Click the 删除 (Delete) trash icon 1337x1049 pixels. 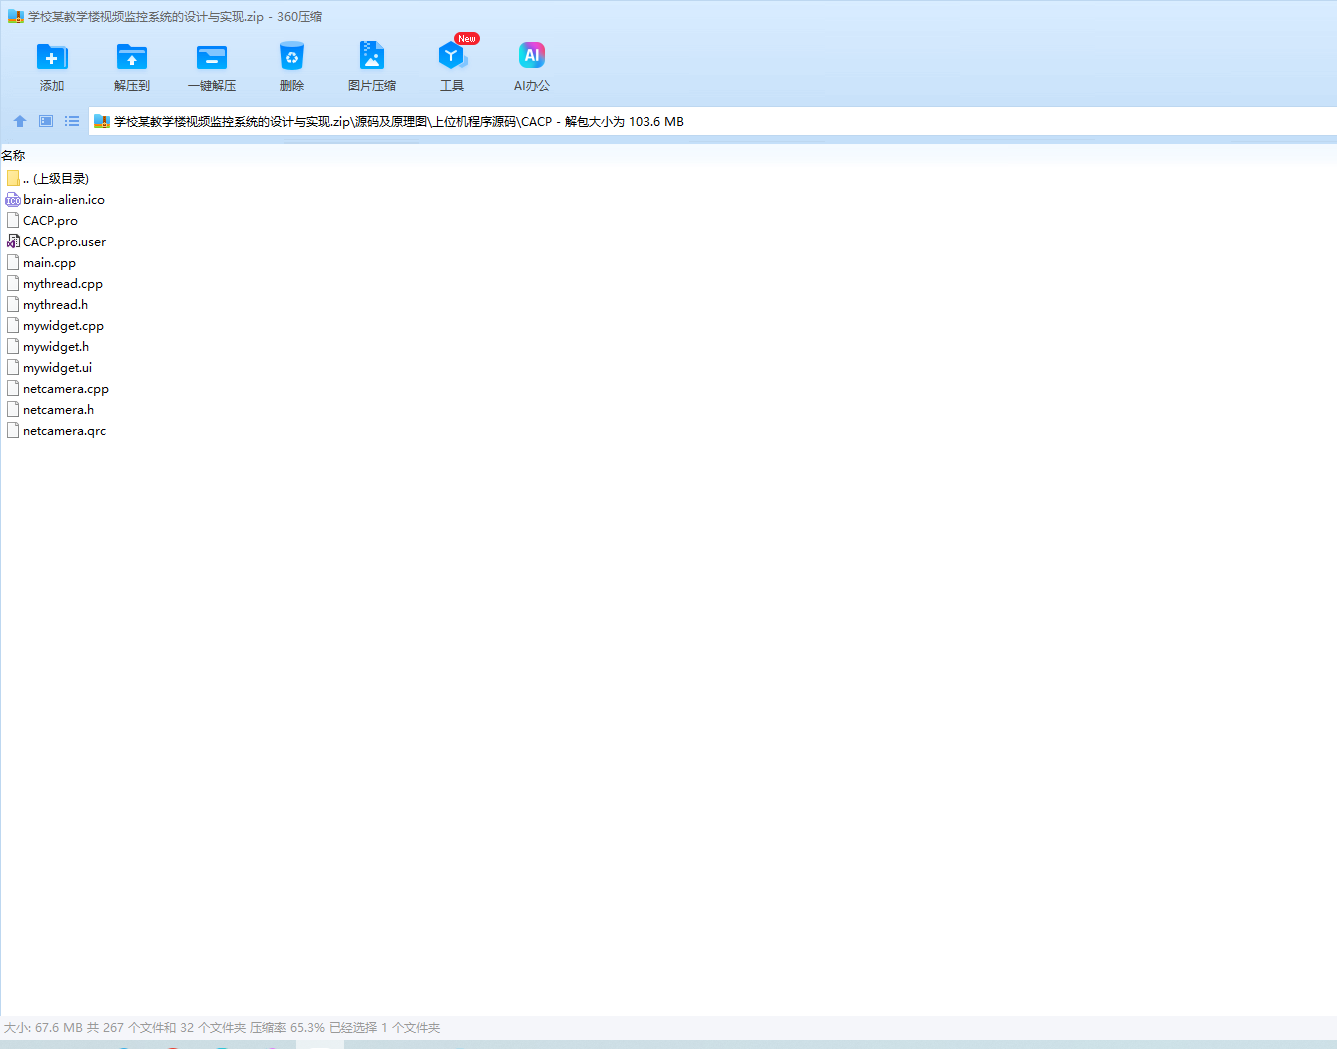(292, 57)
